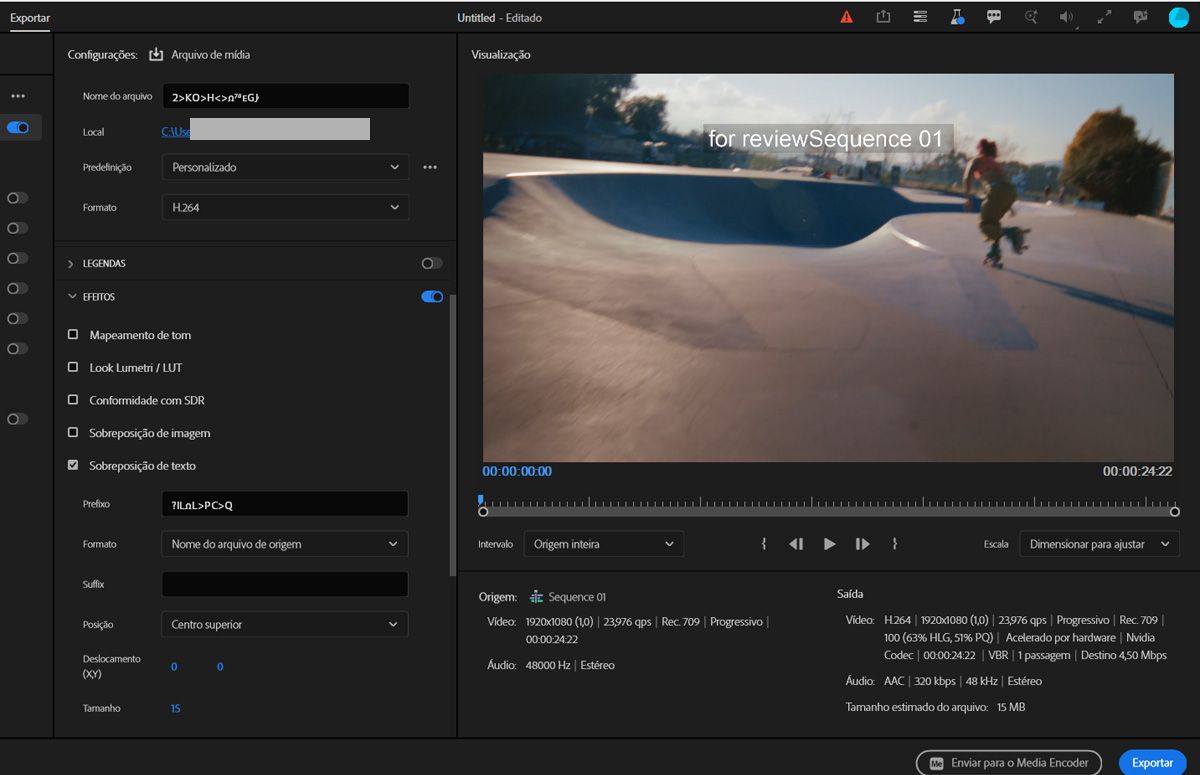Open the Quick Export share icon
This screenshot has width=1200, height=775.
883,17
